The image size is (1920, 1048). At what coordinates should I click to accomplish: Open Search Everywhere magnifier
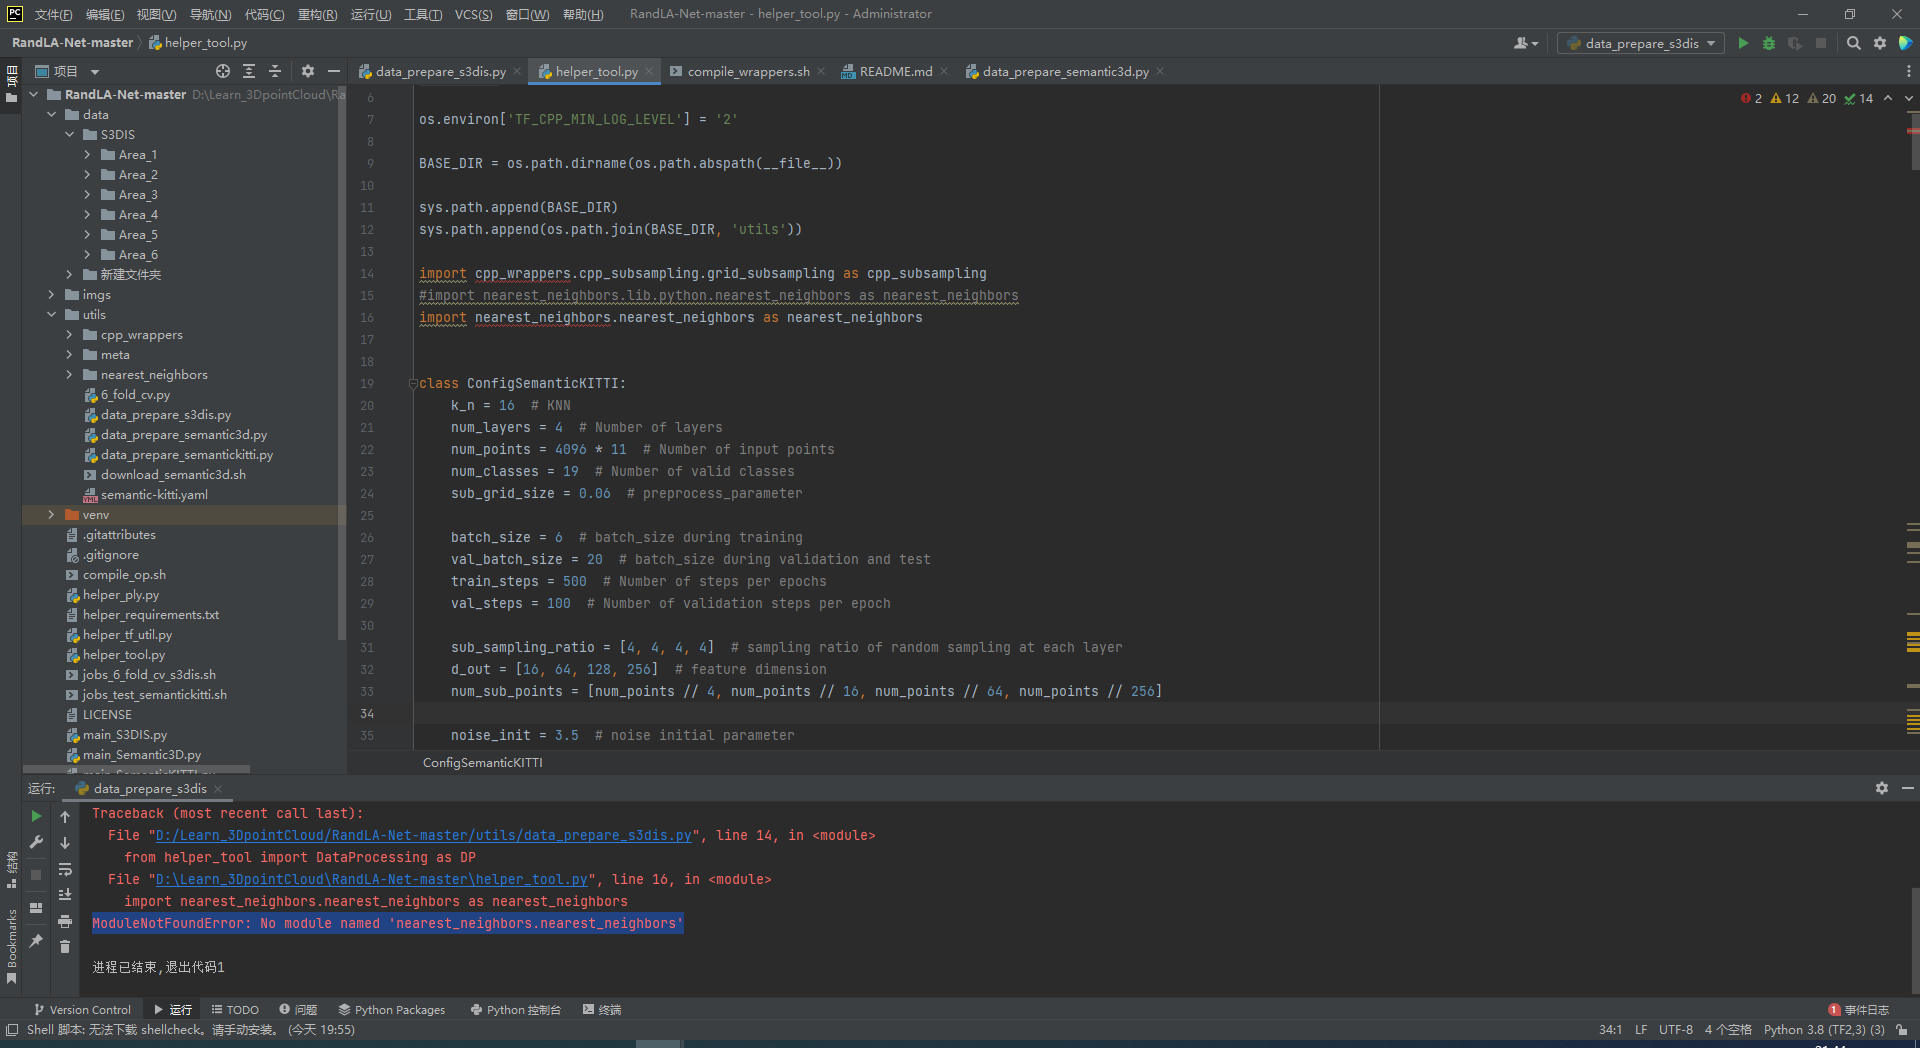(1853, 43)
